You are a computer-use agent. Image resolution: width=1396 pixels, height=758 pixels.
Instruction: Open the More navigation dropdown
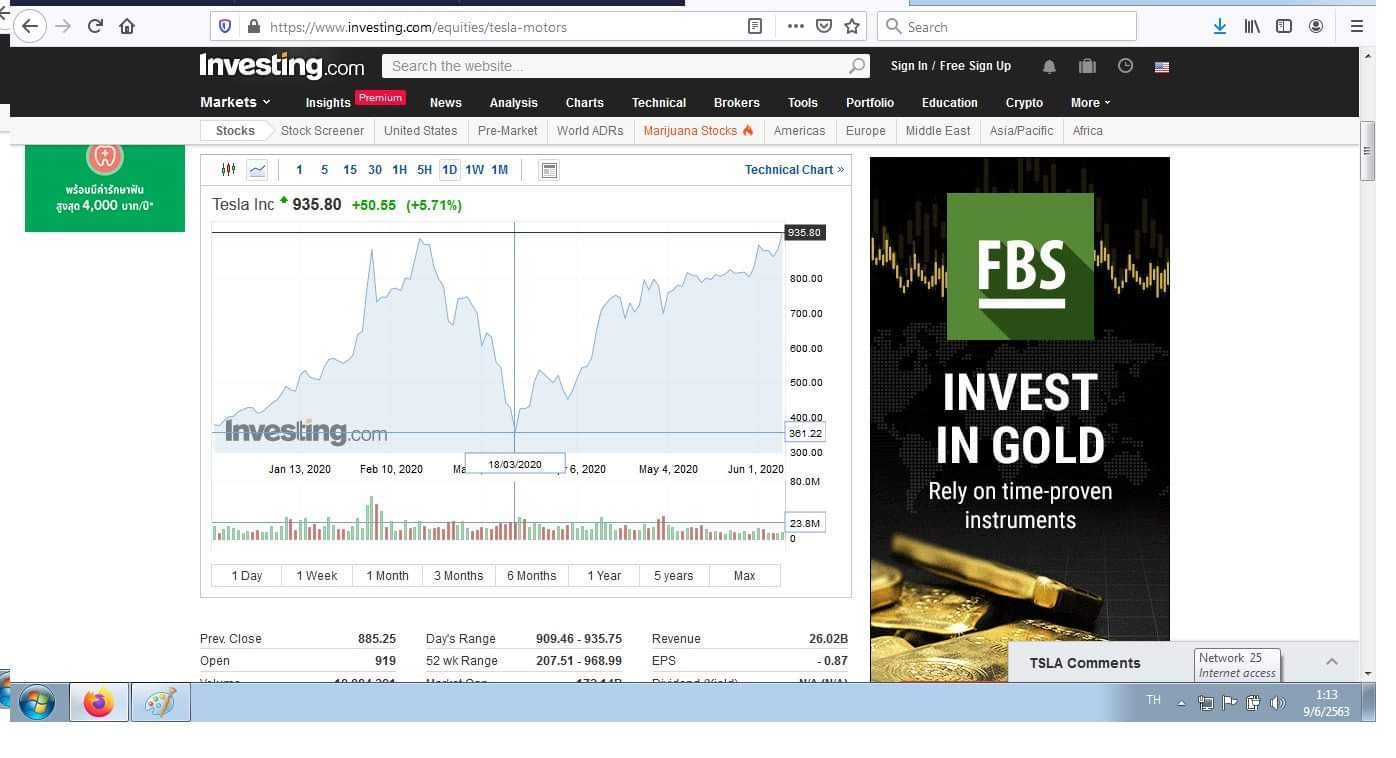click(1090, 102)
